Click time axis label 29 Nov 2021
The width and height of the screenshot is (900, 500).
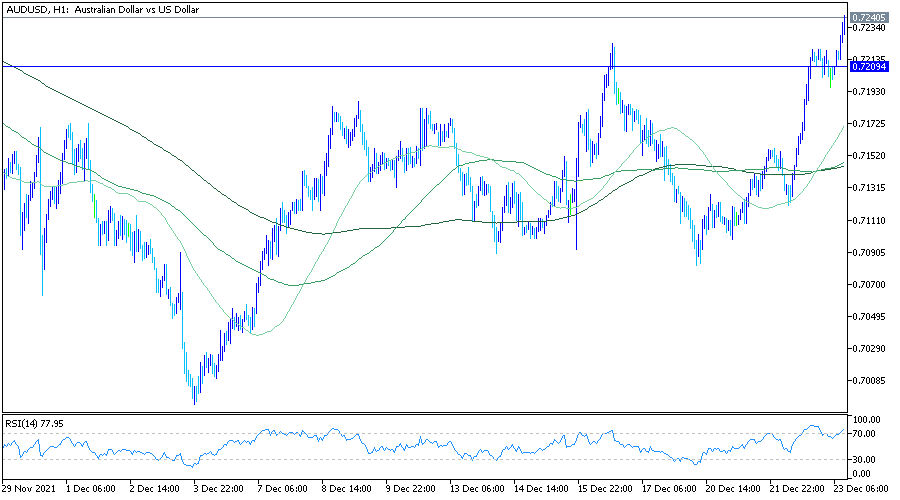point(29,489)
